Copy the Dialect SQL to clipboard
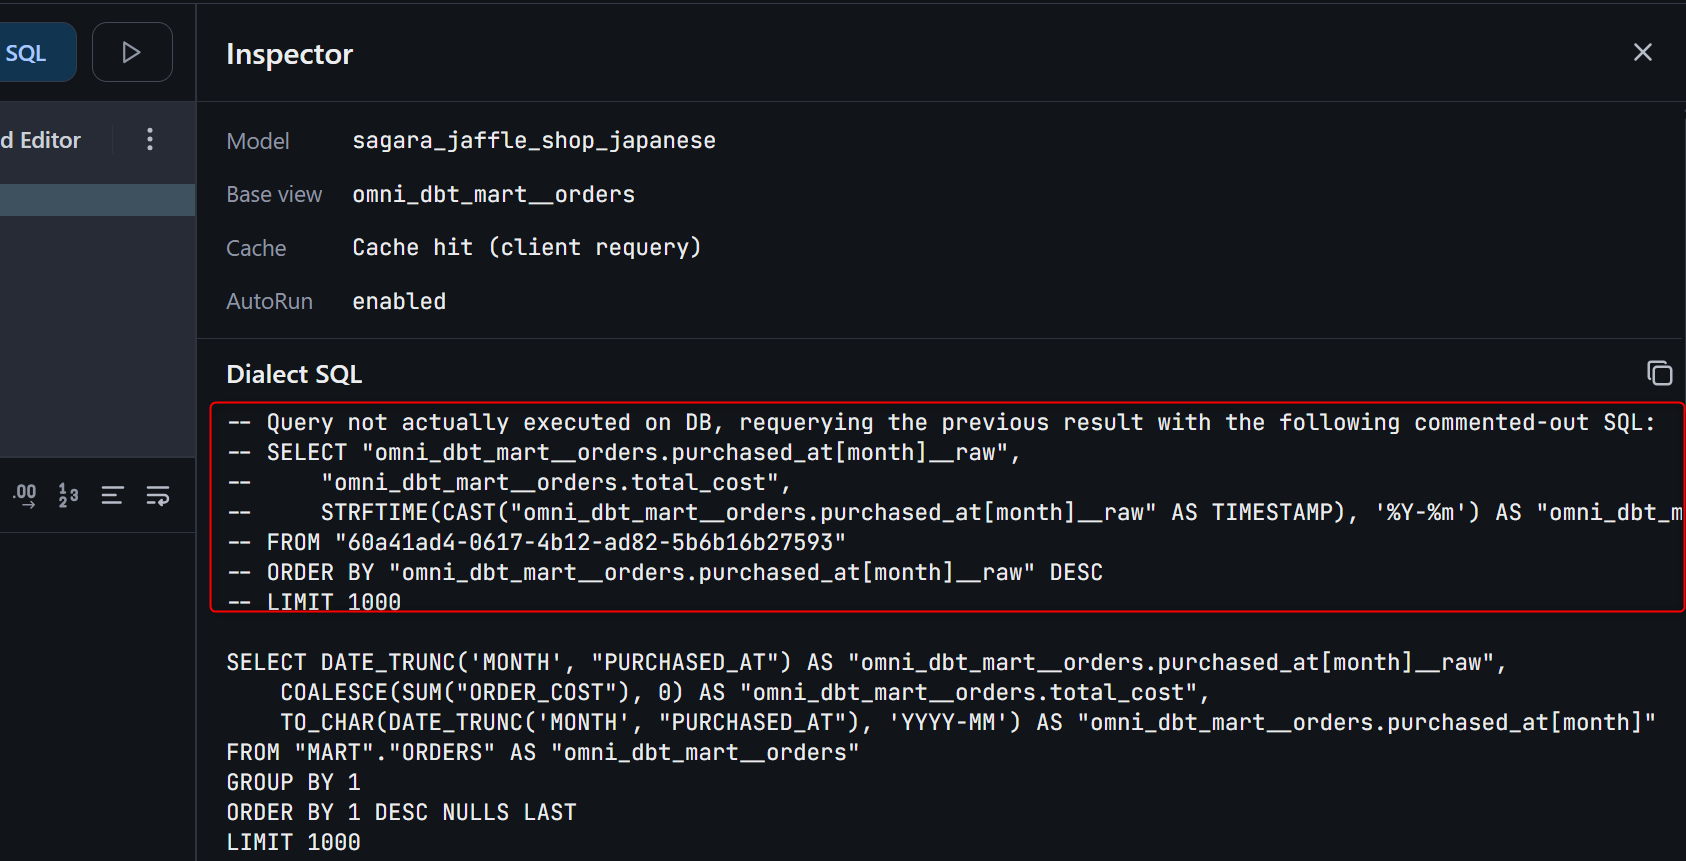1686x861 pixels. click(x=1659, y=373)
